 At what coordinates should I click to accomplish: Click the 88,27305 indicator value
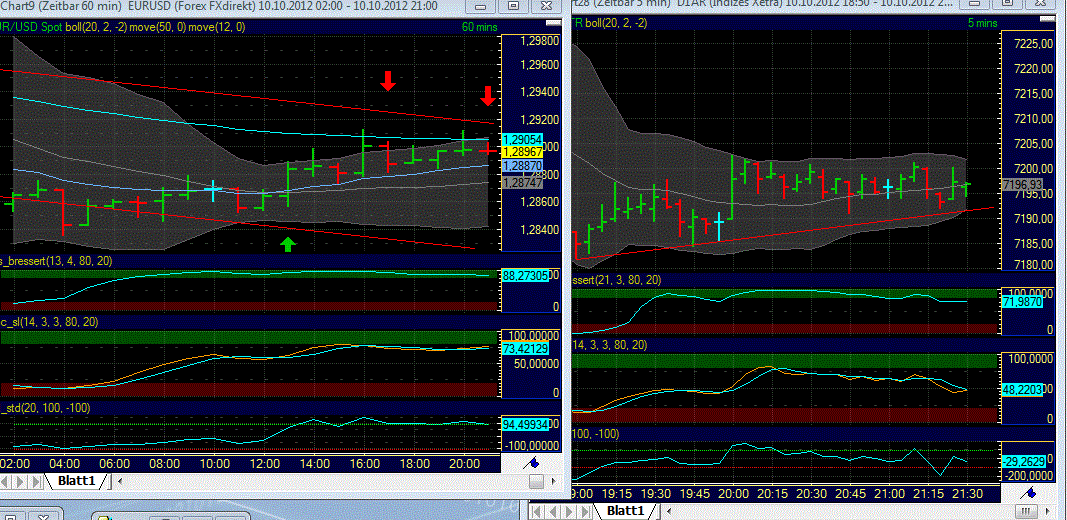pos(524,276)
